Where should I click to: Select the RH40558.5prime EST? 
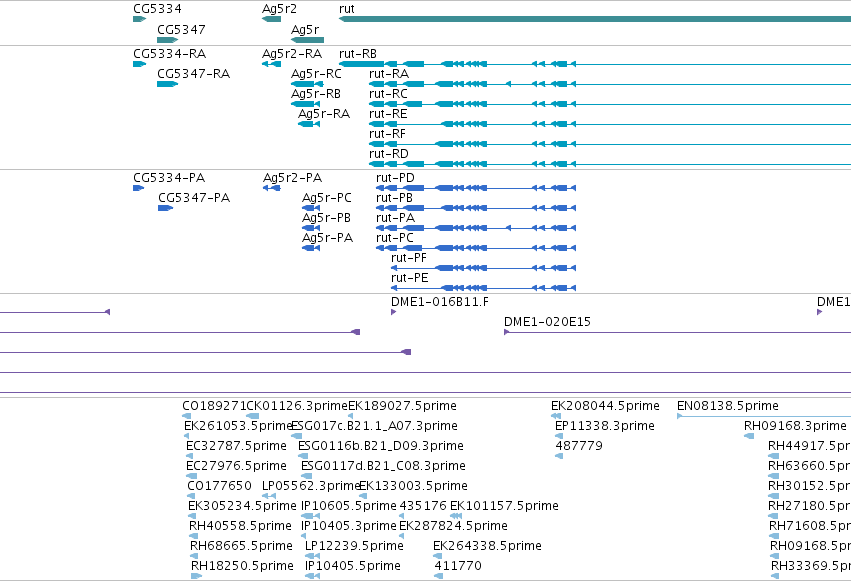click(x=193, y=536)
